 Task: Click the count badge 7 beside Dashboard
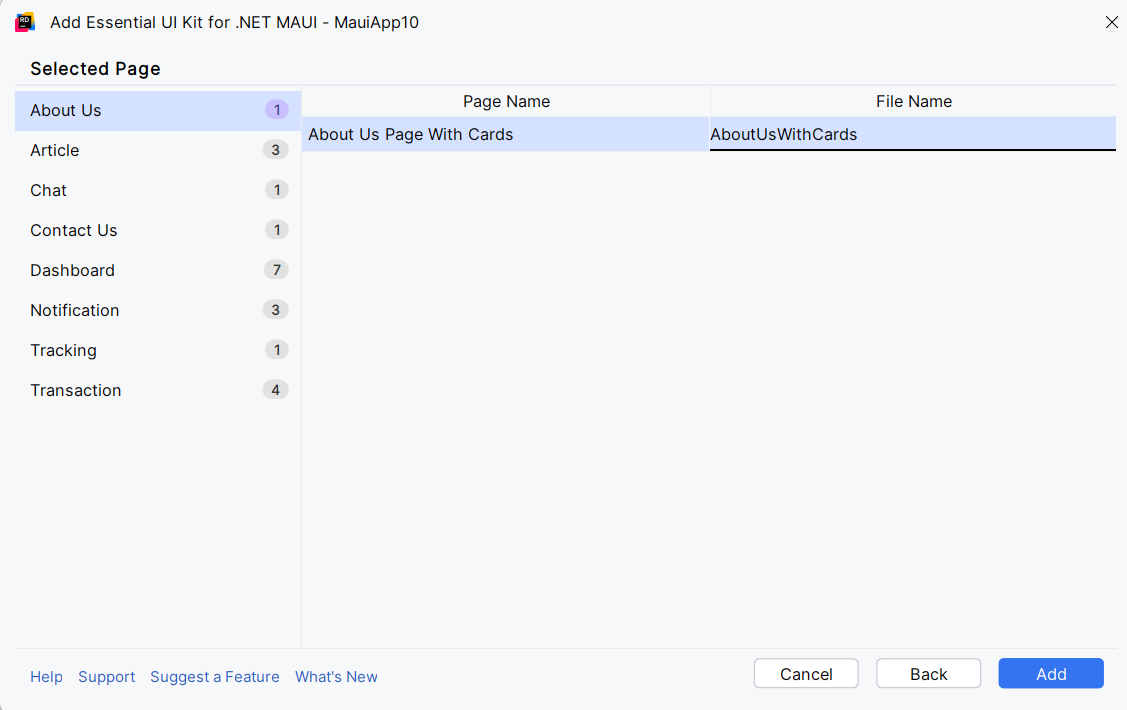[276, 270]
